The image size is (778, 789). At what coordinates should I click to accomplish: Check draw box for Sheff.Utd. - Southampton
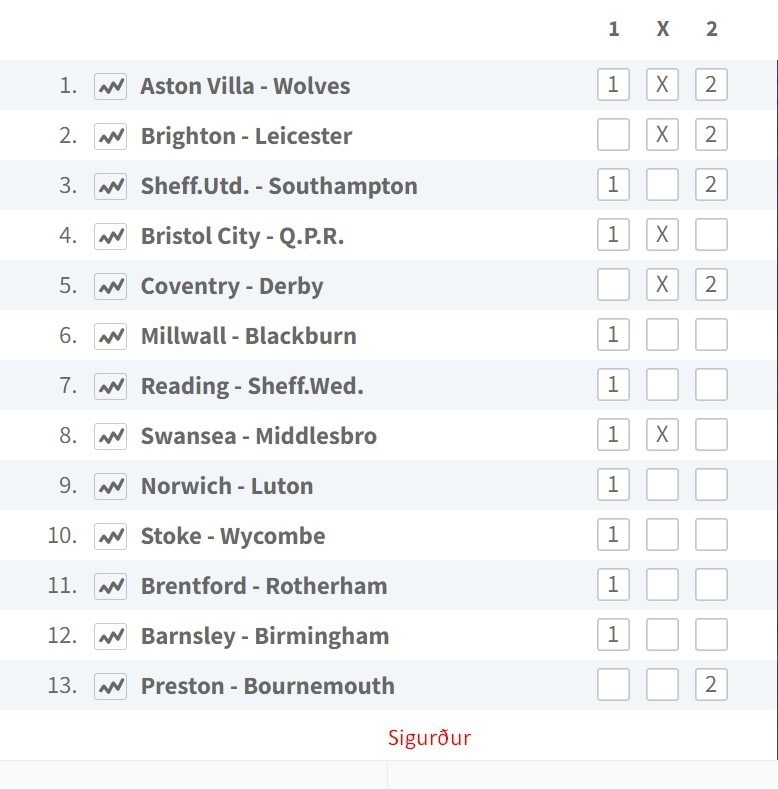tap(662, 185)
